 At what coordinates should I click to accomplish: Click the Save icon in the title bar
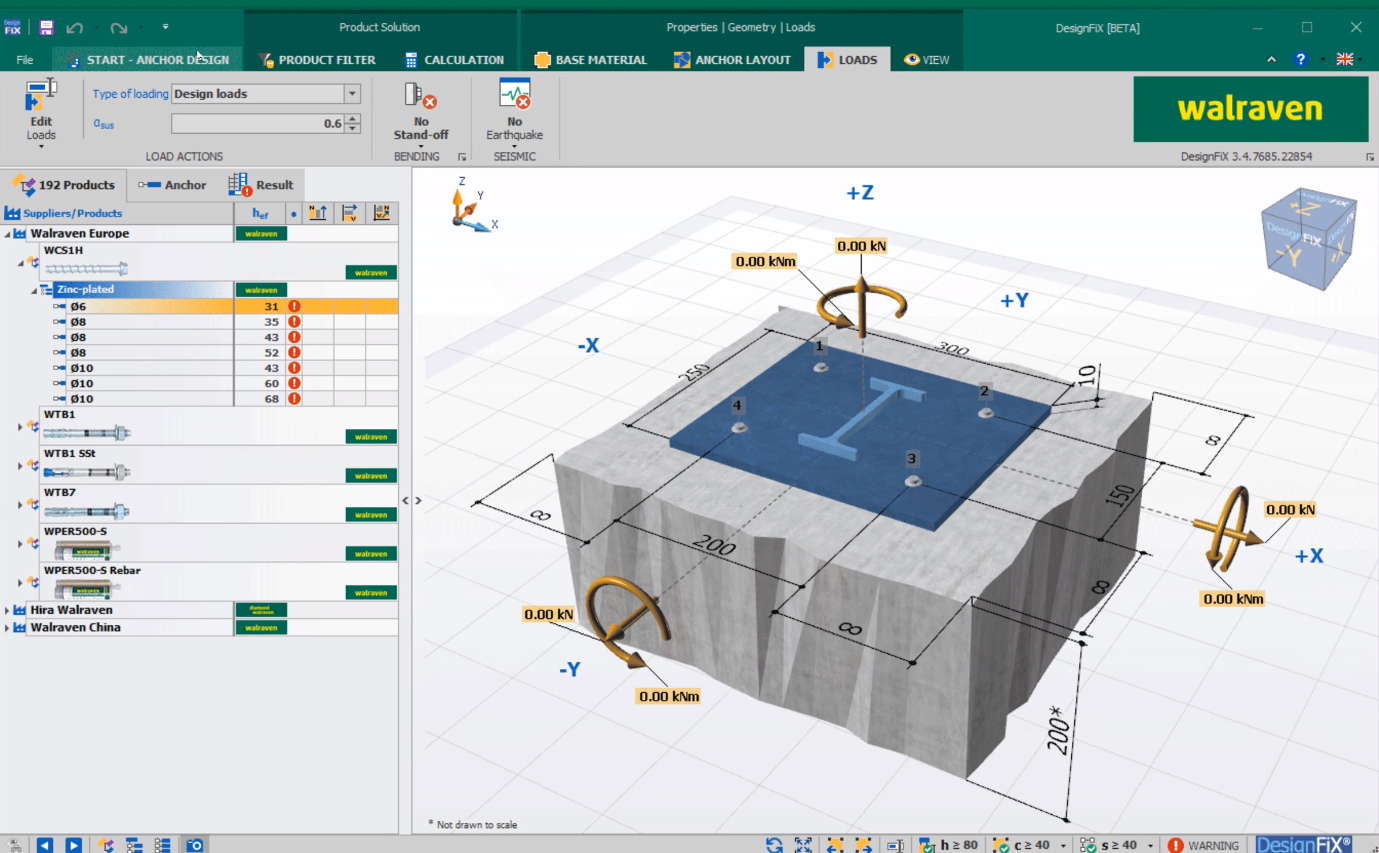pyautogui.click(x=46, y=28)
